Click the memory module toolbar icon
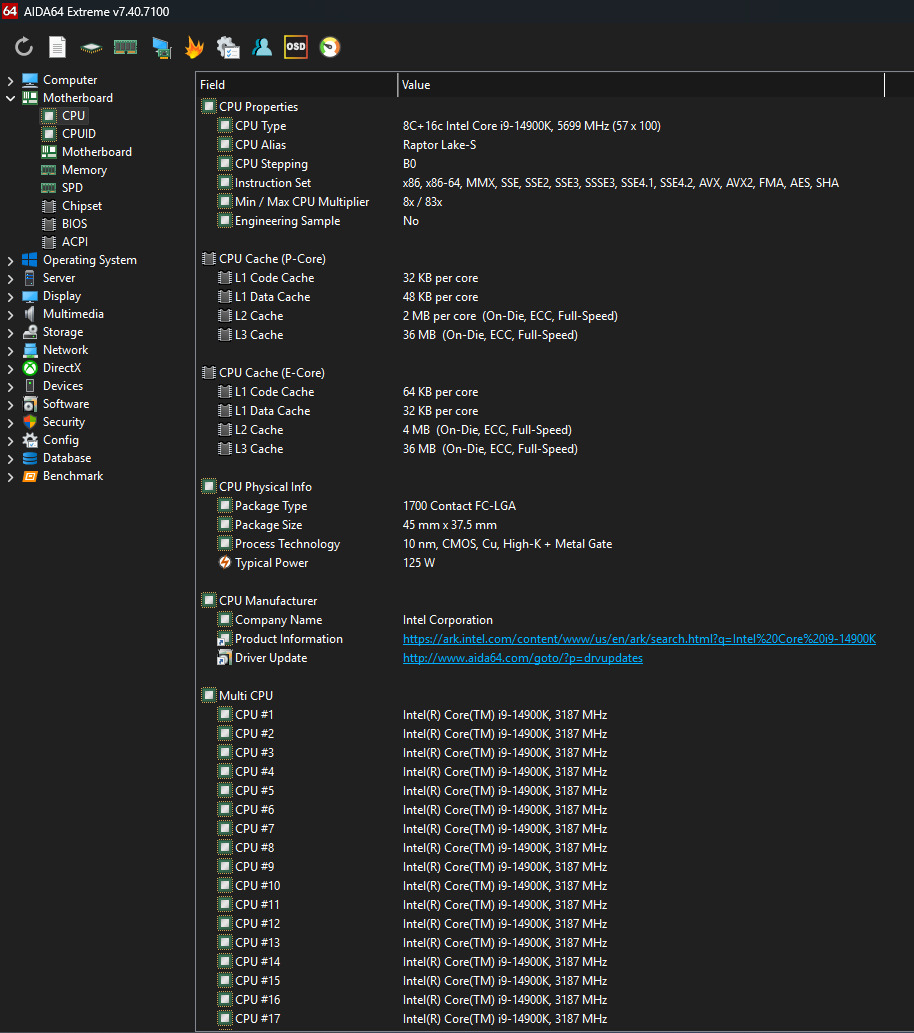Screen dimensions: 914x1033 (x=125, y=47)
